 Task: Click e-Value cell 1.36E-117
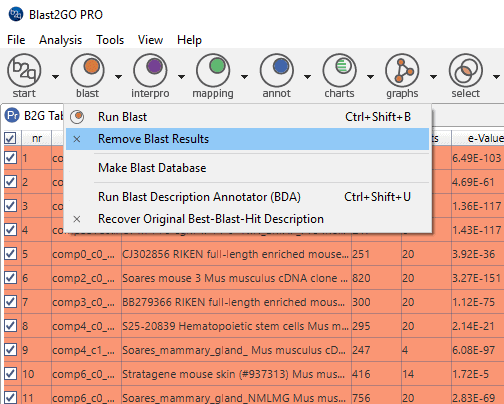click(477, 206)
